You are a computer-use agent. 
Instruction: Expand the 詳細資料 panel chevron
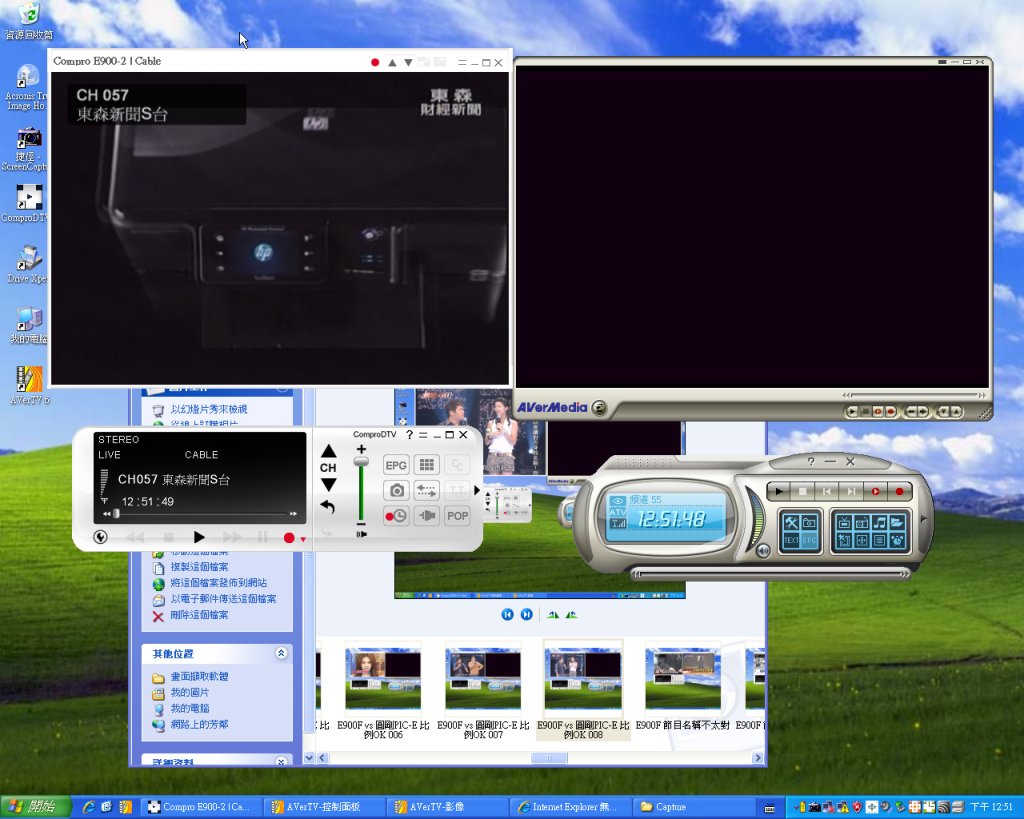click(x=281, y=762)
